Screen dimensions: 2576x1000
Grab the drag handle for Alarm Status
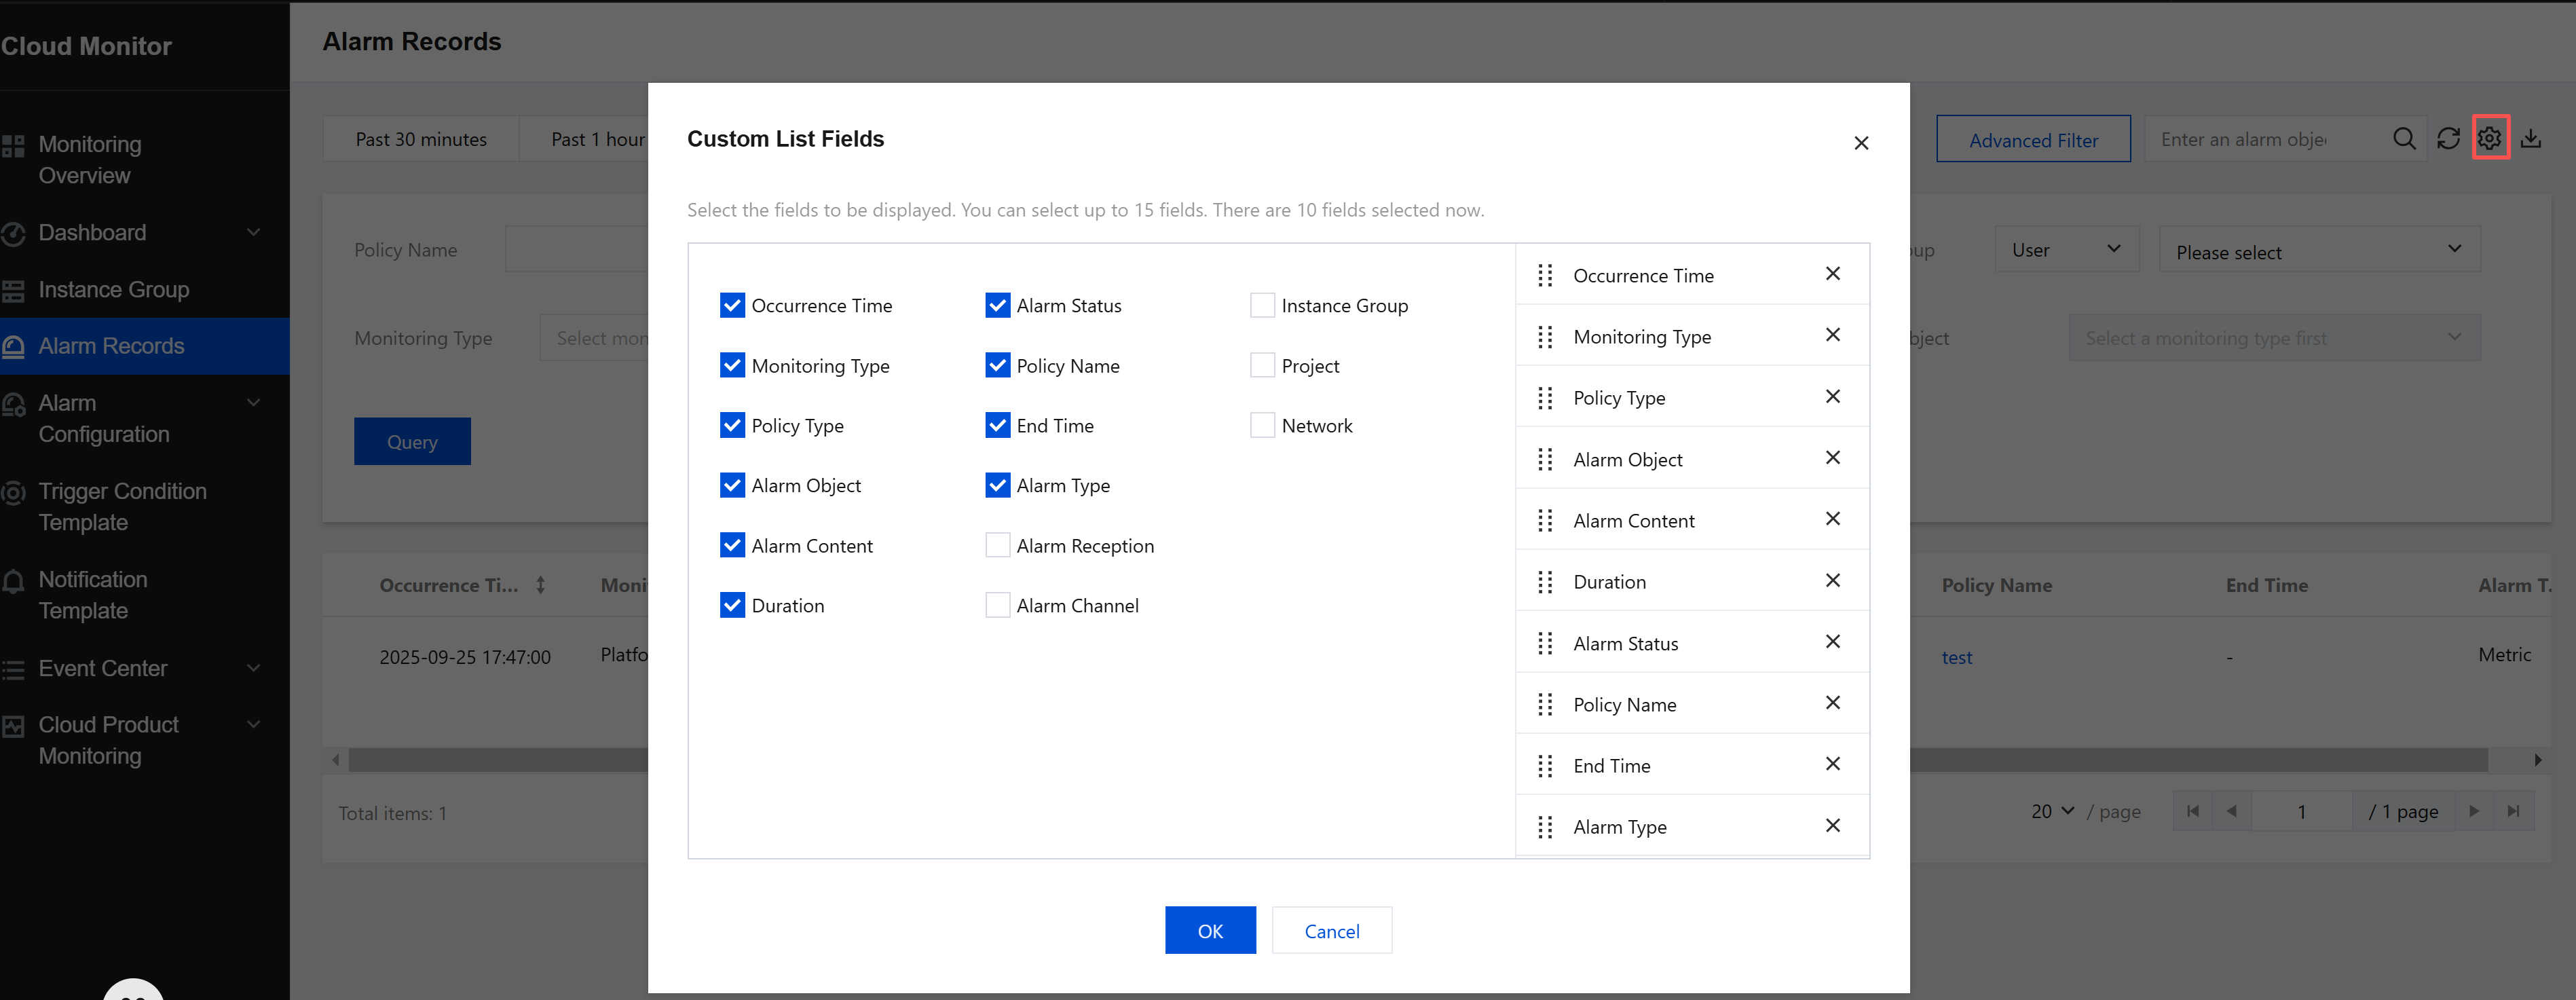1545,643
